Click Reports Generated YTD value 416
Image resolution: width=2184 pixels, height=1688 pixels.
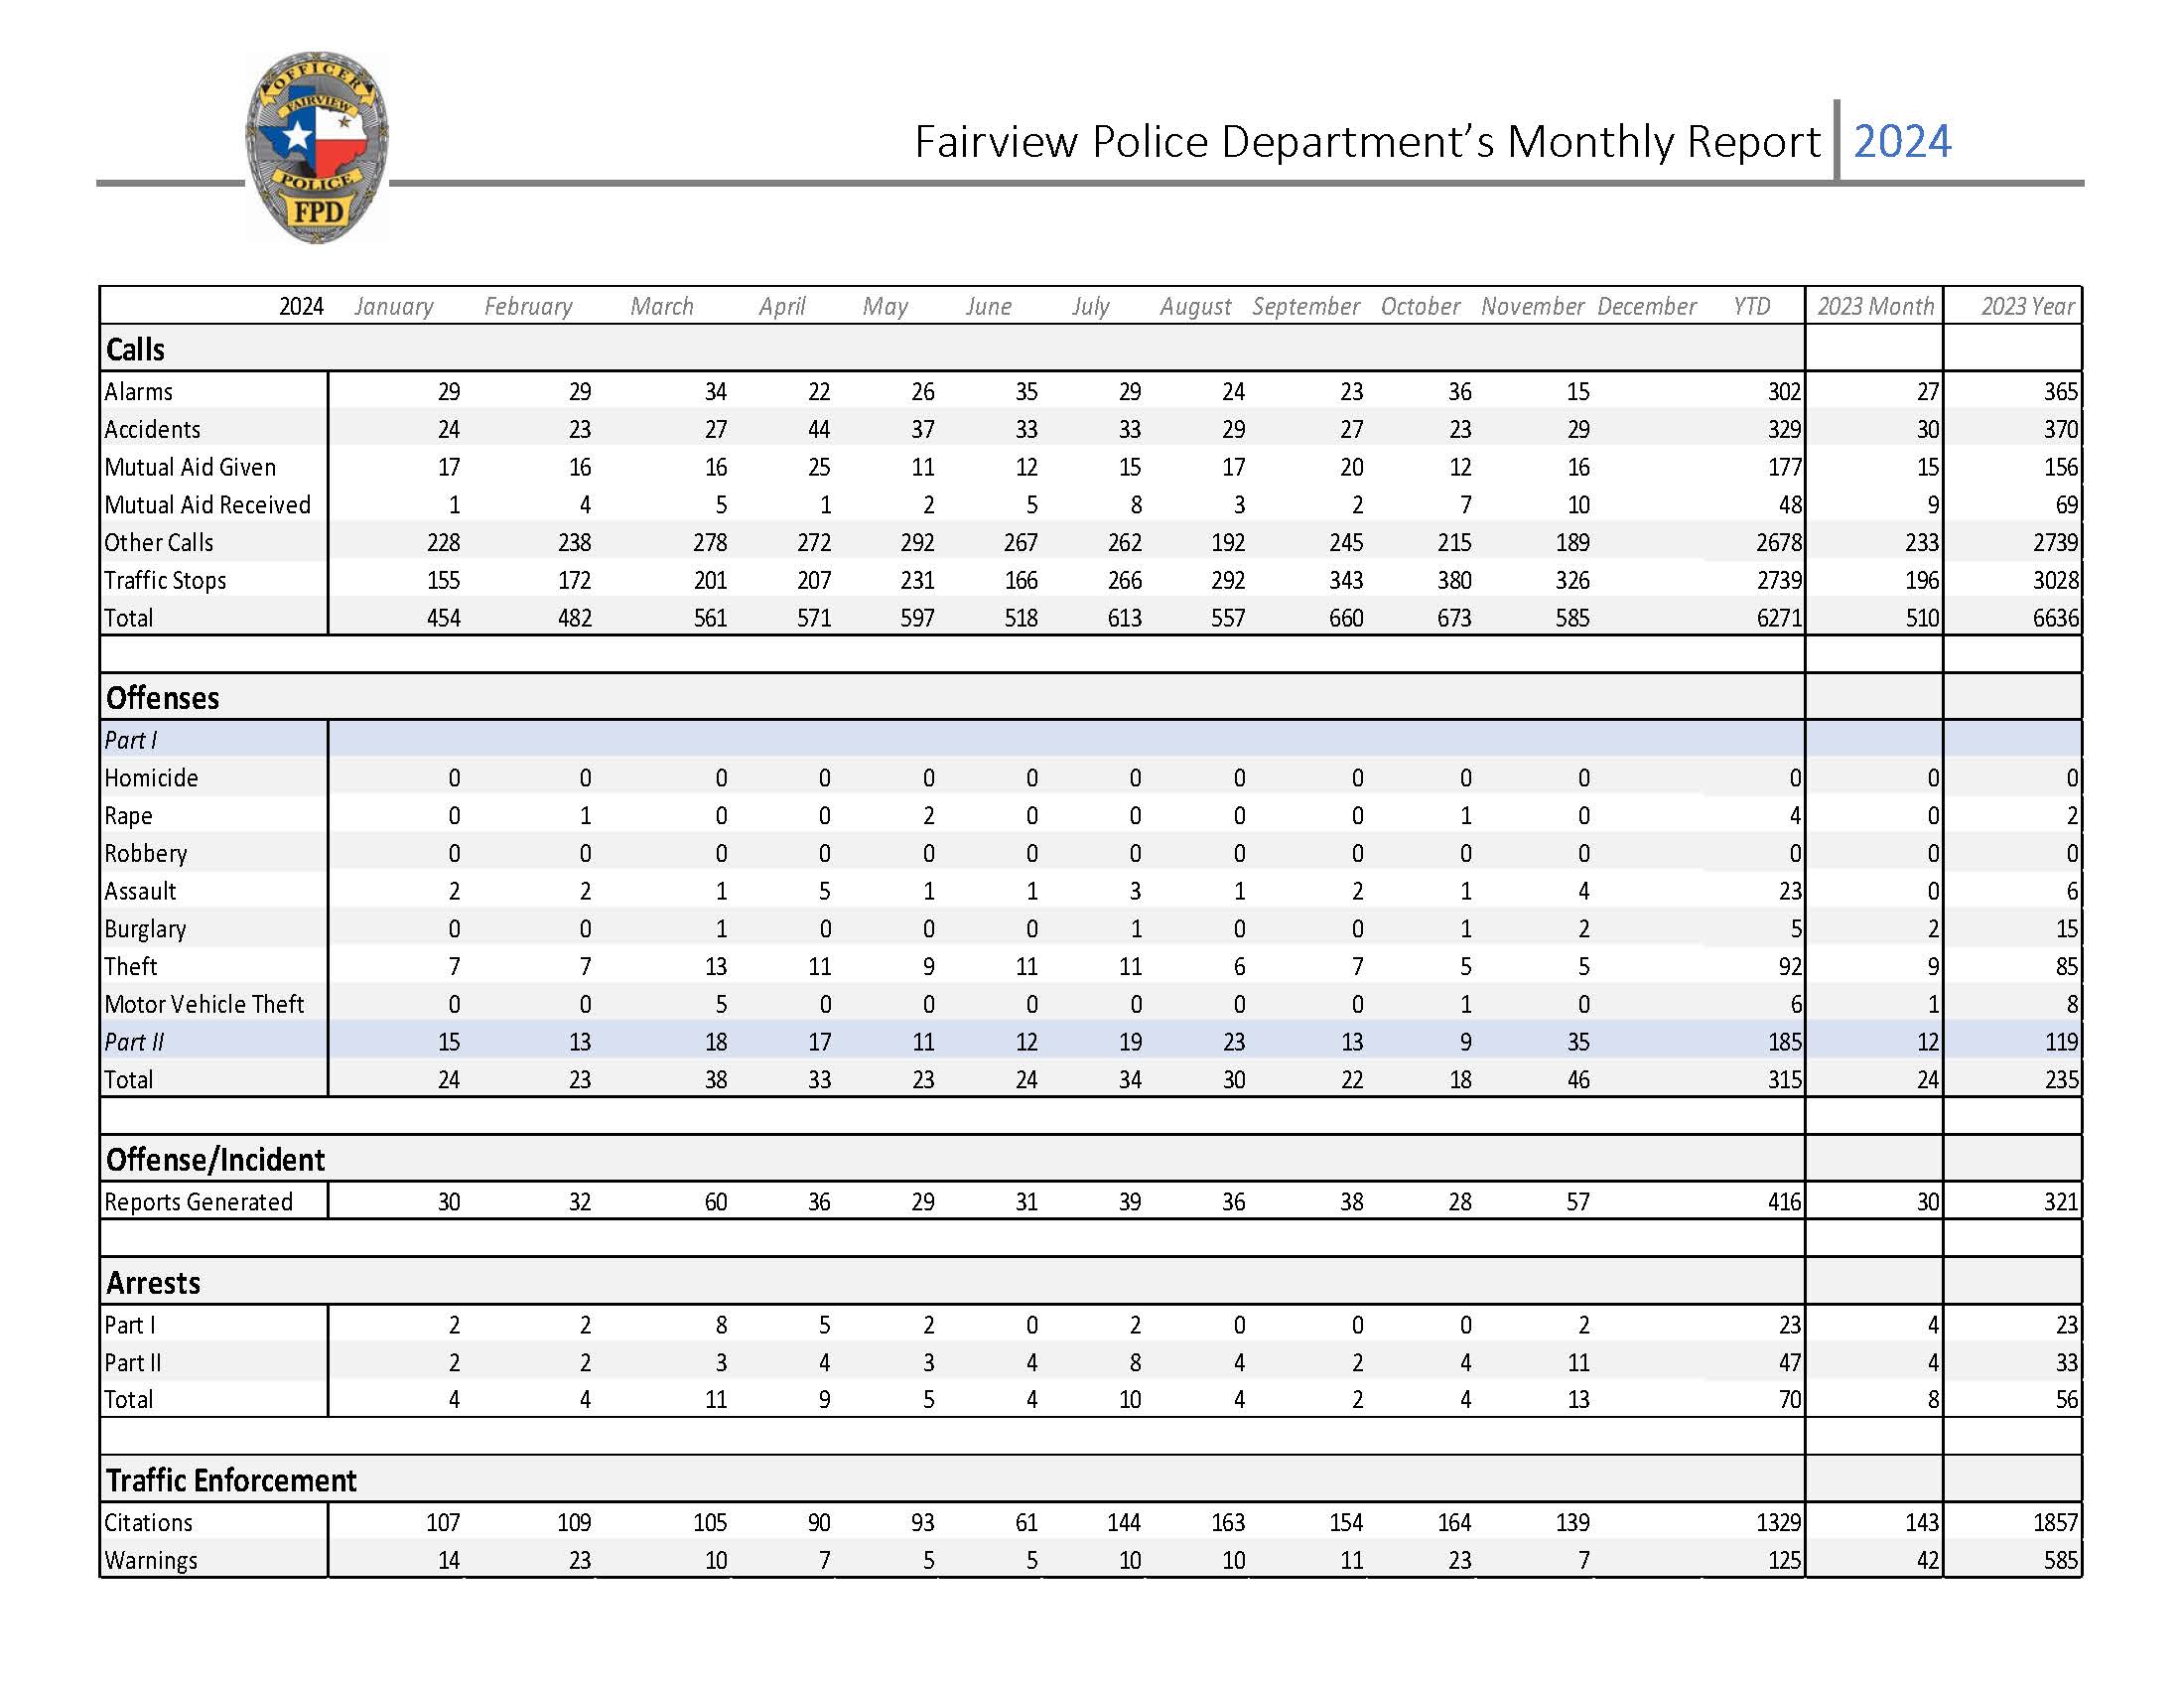1784,1202
